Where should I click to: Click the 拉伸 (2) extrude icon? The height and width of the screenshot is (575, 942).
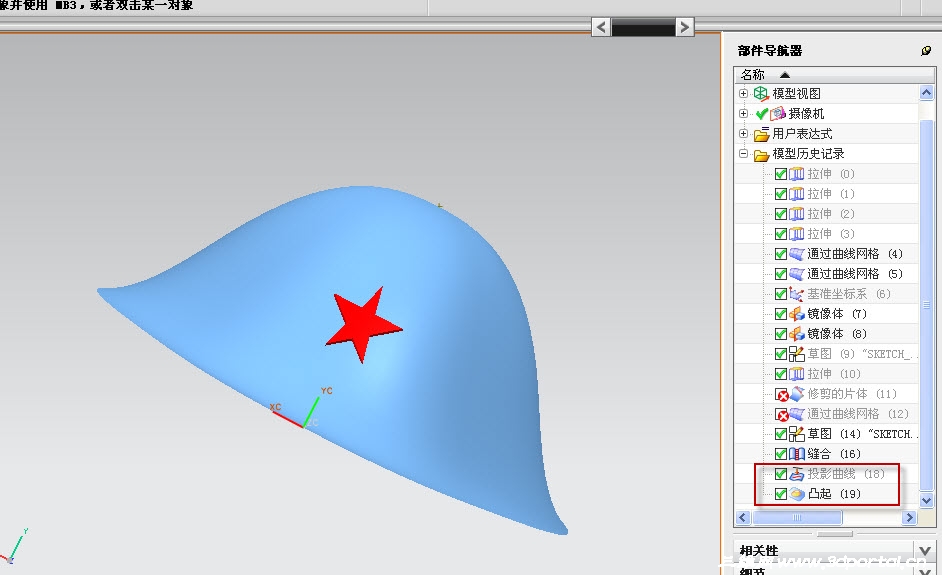(797, 214)
